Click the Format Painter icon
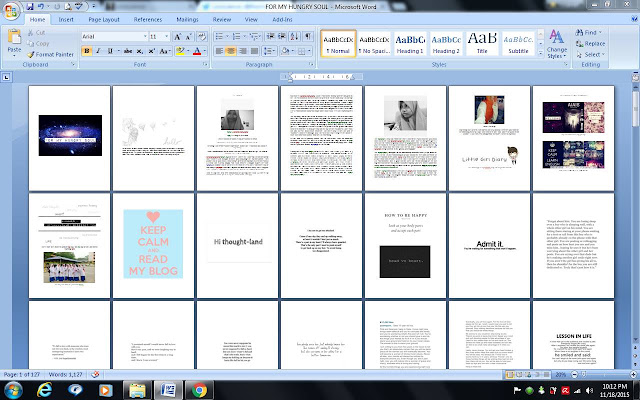This screenshot has height=400, width=640. point(31,54)
